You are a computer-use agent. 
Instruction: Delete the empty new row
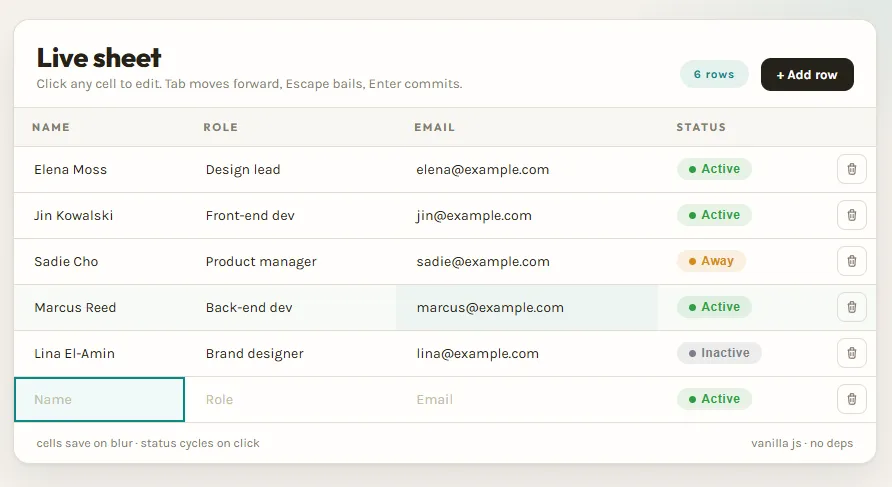tap(852, 399)
